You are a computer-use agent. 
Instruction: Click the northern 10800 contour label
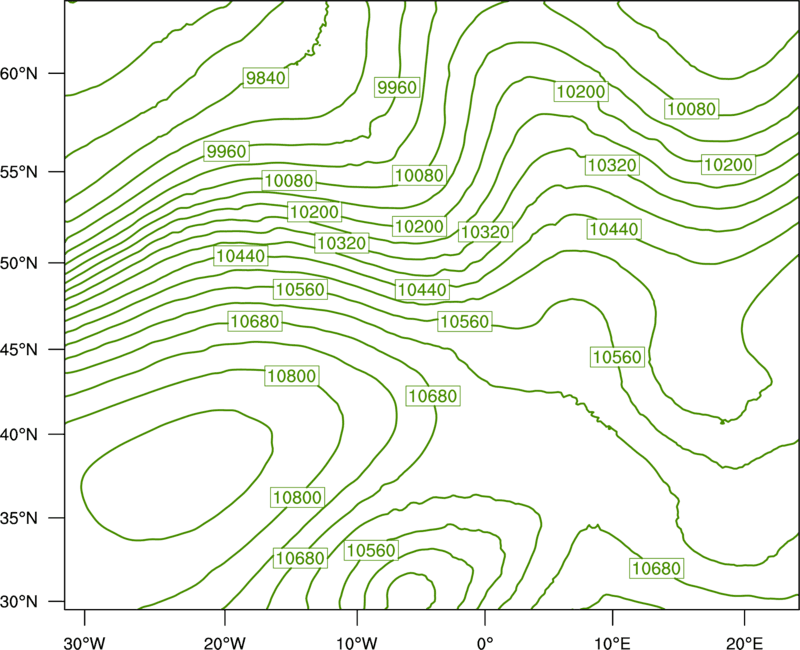pos(292,376)
